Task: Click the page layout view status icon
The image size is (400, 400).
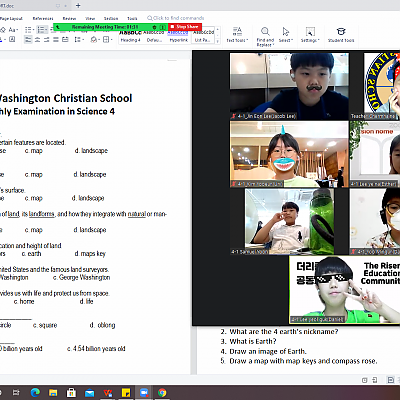Action: [390, 380]
